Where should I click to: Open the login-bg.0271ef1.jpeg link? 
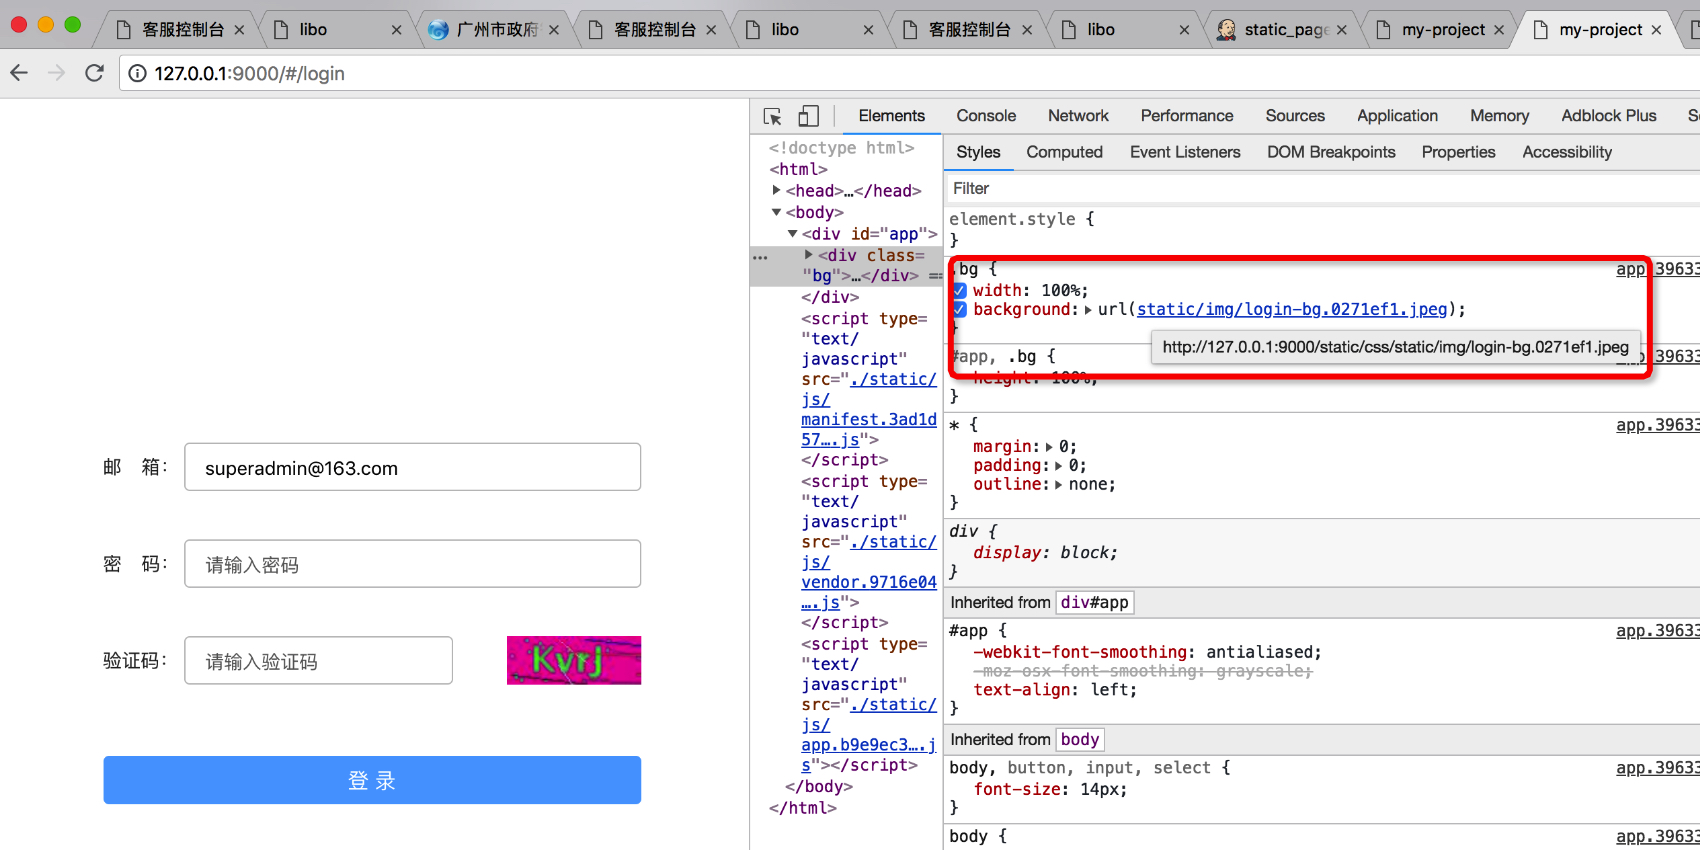click(1291, 310)
